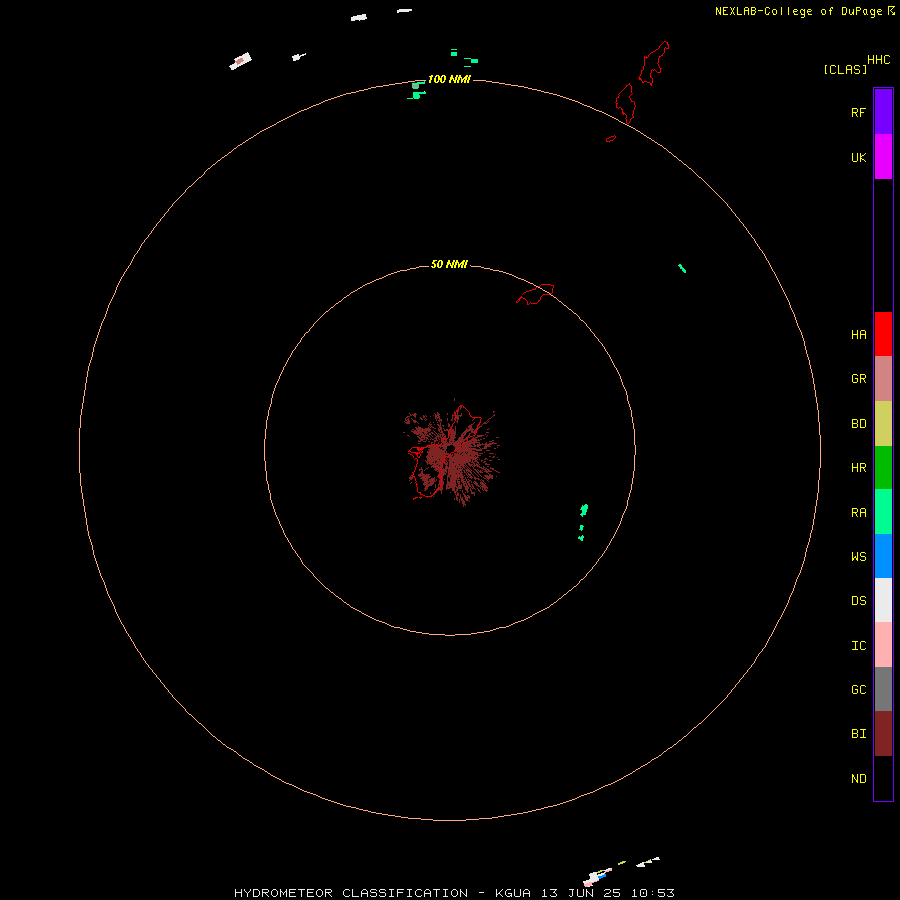The height and width of the screenshot is (900, 900).
Task: Click the RA legend label
Action: 858,513
